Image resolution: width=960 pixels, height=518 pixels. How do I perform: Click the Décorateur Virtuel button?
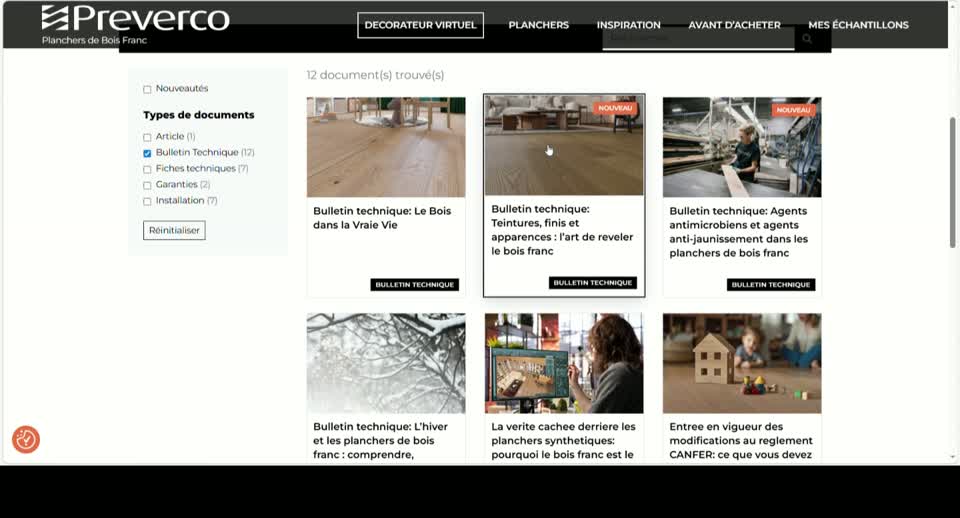(420, 25)
